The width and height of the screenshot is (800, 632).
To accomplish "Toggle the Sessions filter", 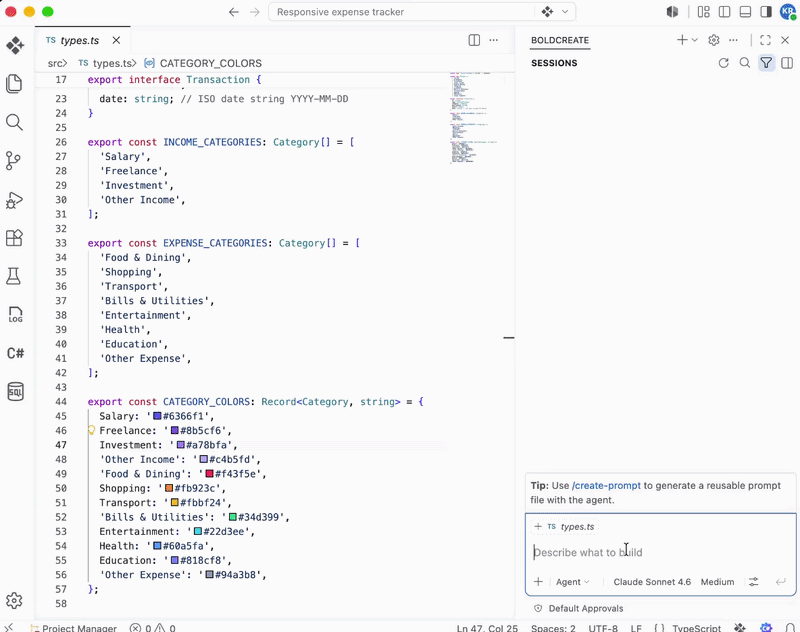I will point(766,63).
